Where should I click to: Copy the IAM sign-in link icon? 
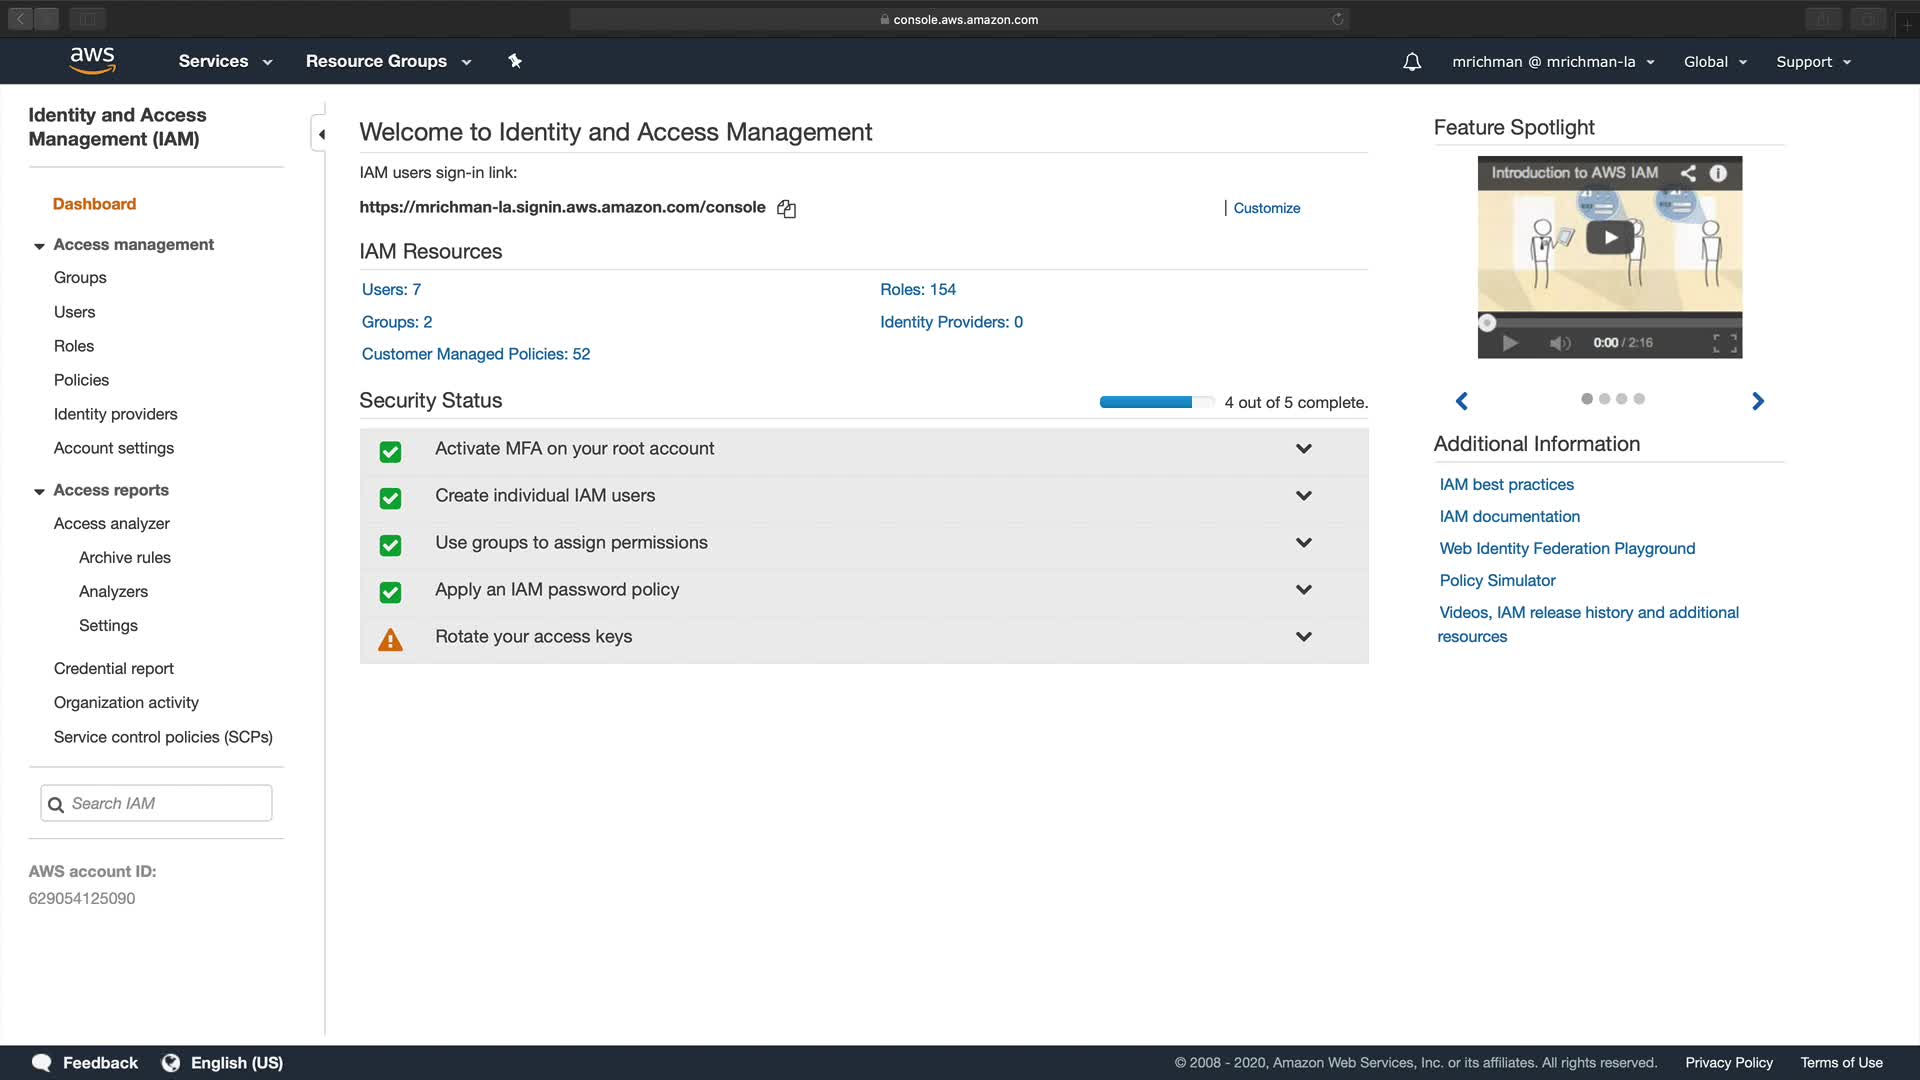[x=787, y=208]
